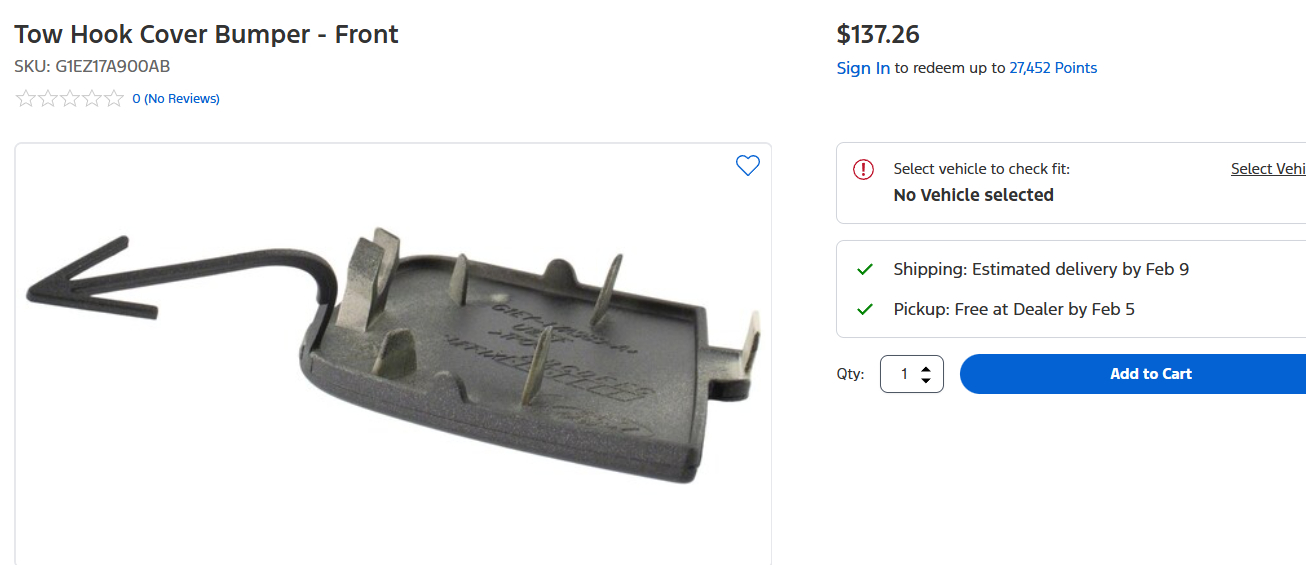The image size is (1306, 565).
Task: Add to Cart
Action: click(x=1133, y=374)
